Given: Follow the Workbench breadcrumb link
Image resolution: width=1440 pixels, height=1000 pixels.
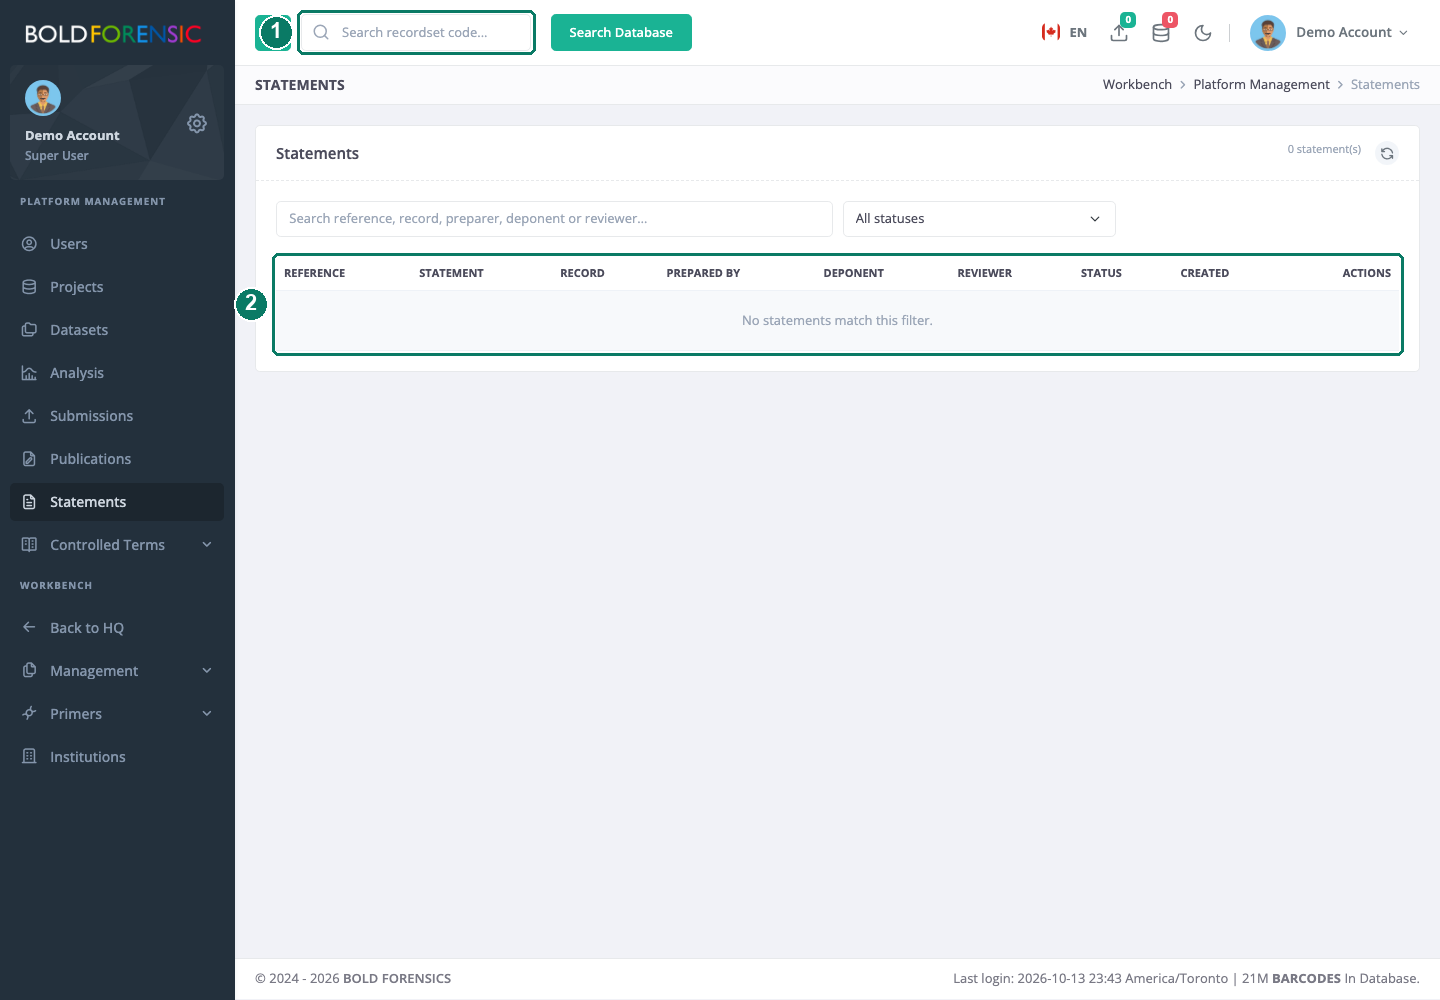Looking at the screenshot, I should (x=1137, y=85).
